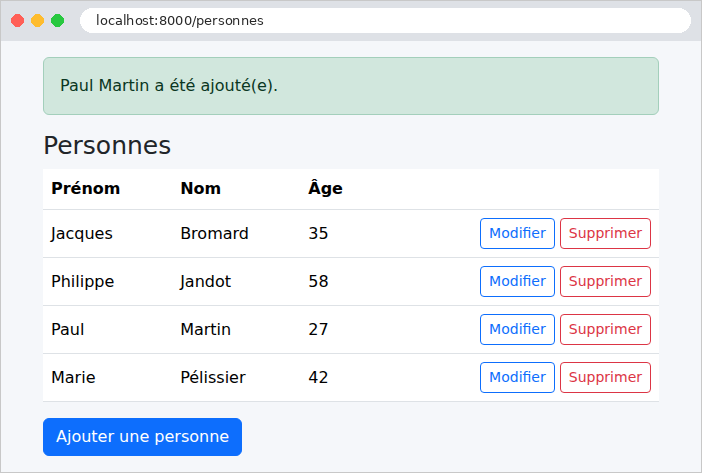Supprimer the Marie Pélissier row
The image size is (702, 473).
[x=605, y=377]
